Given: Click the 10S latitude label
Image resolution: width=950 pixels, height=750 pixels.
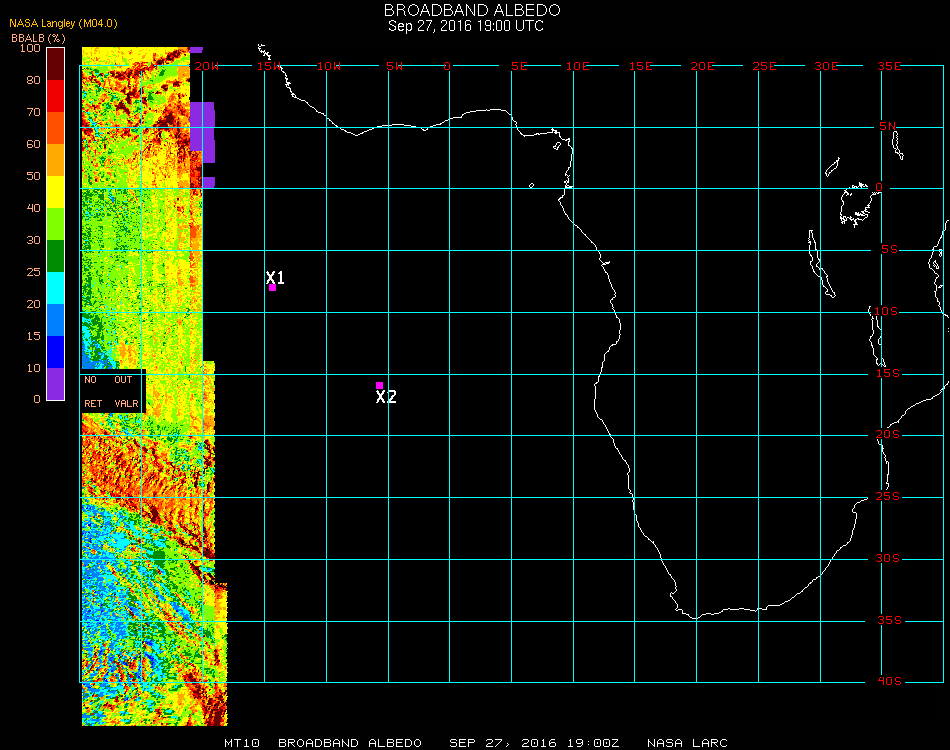Looking at the screenshot, I should pyautogui.click(x=886, y=311).
